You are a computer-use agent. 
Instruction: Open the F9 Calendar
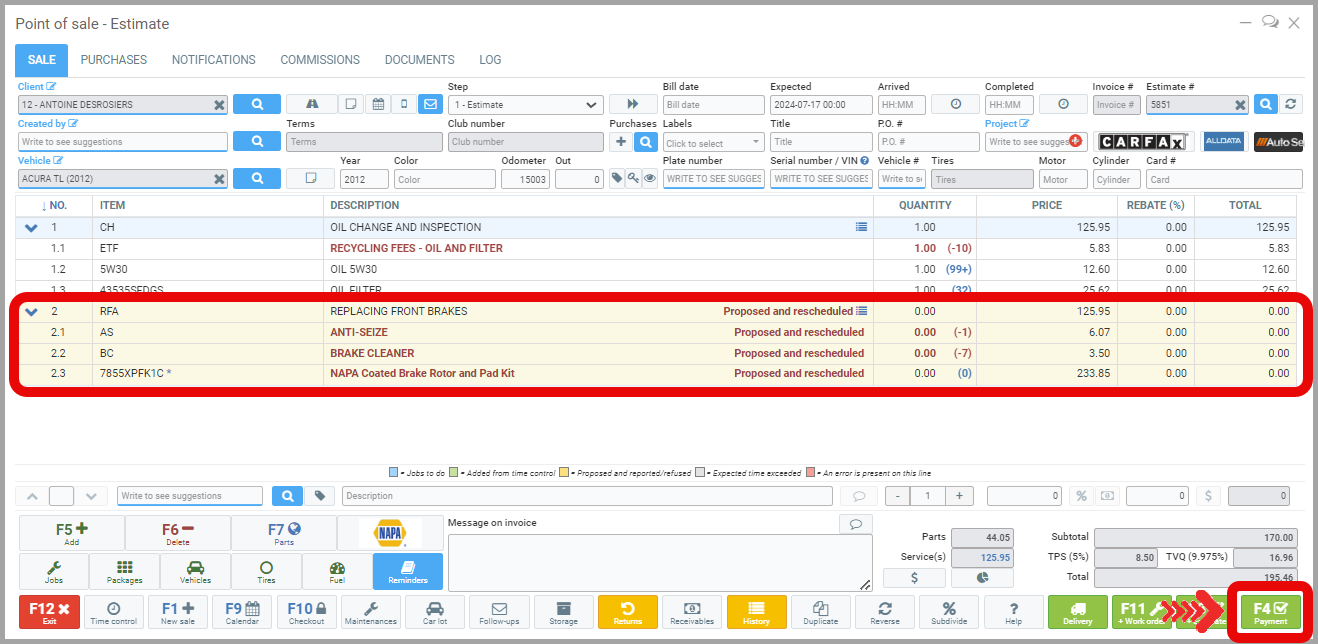(242, 612)
